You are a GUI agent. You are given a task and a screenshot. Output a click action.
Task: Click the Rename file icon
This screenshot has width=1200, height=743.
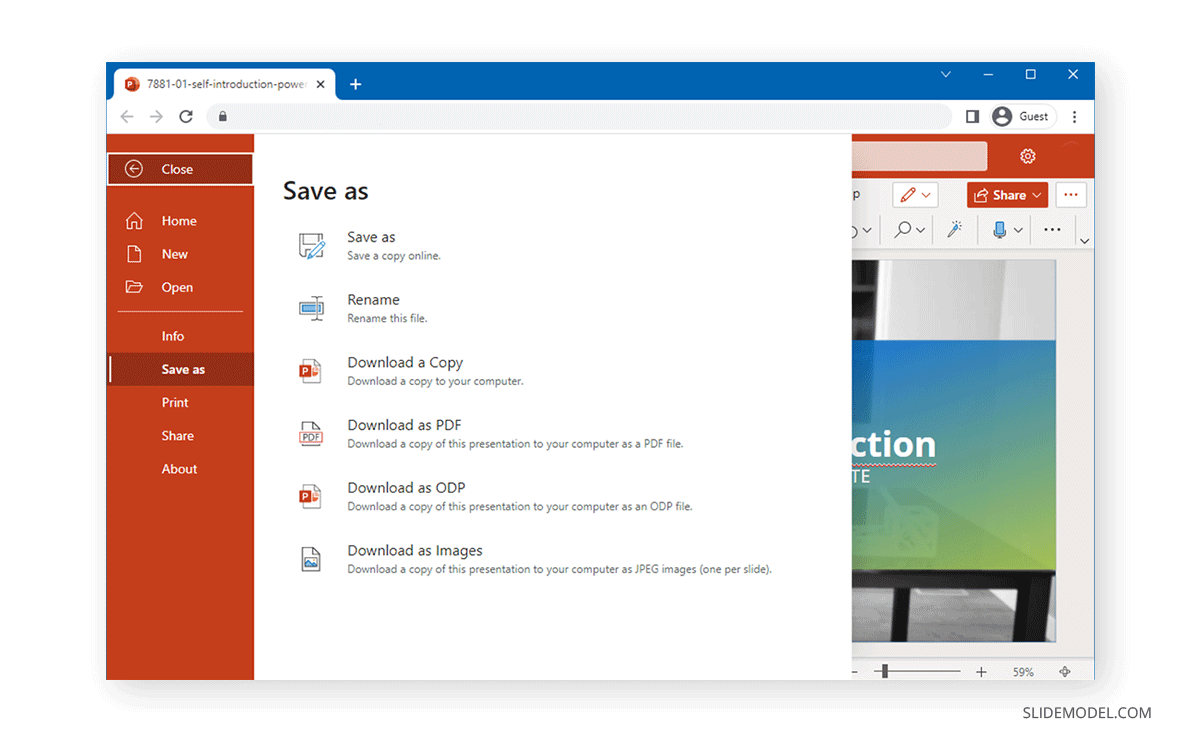[x=311, y=308]
